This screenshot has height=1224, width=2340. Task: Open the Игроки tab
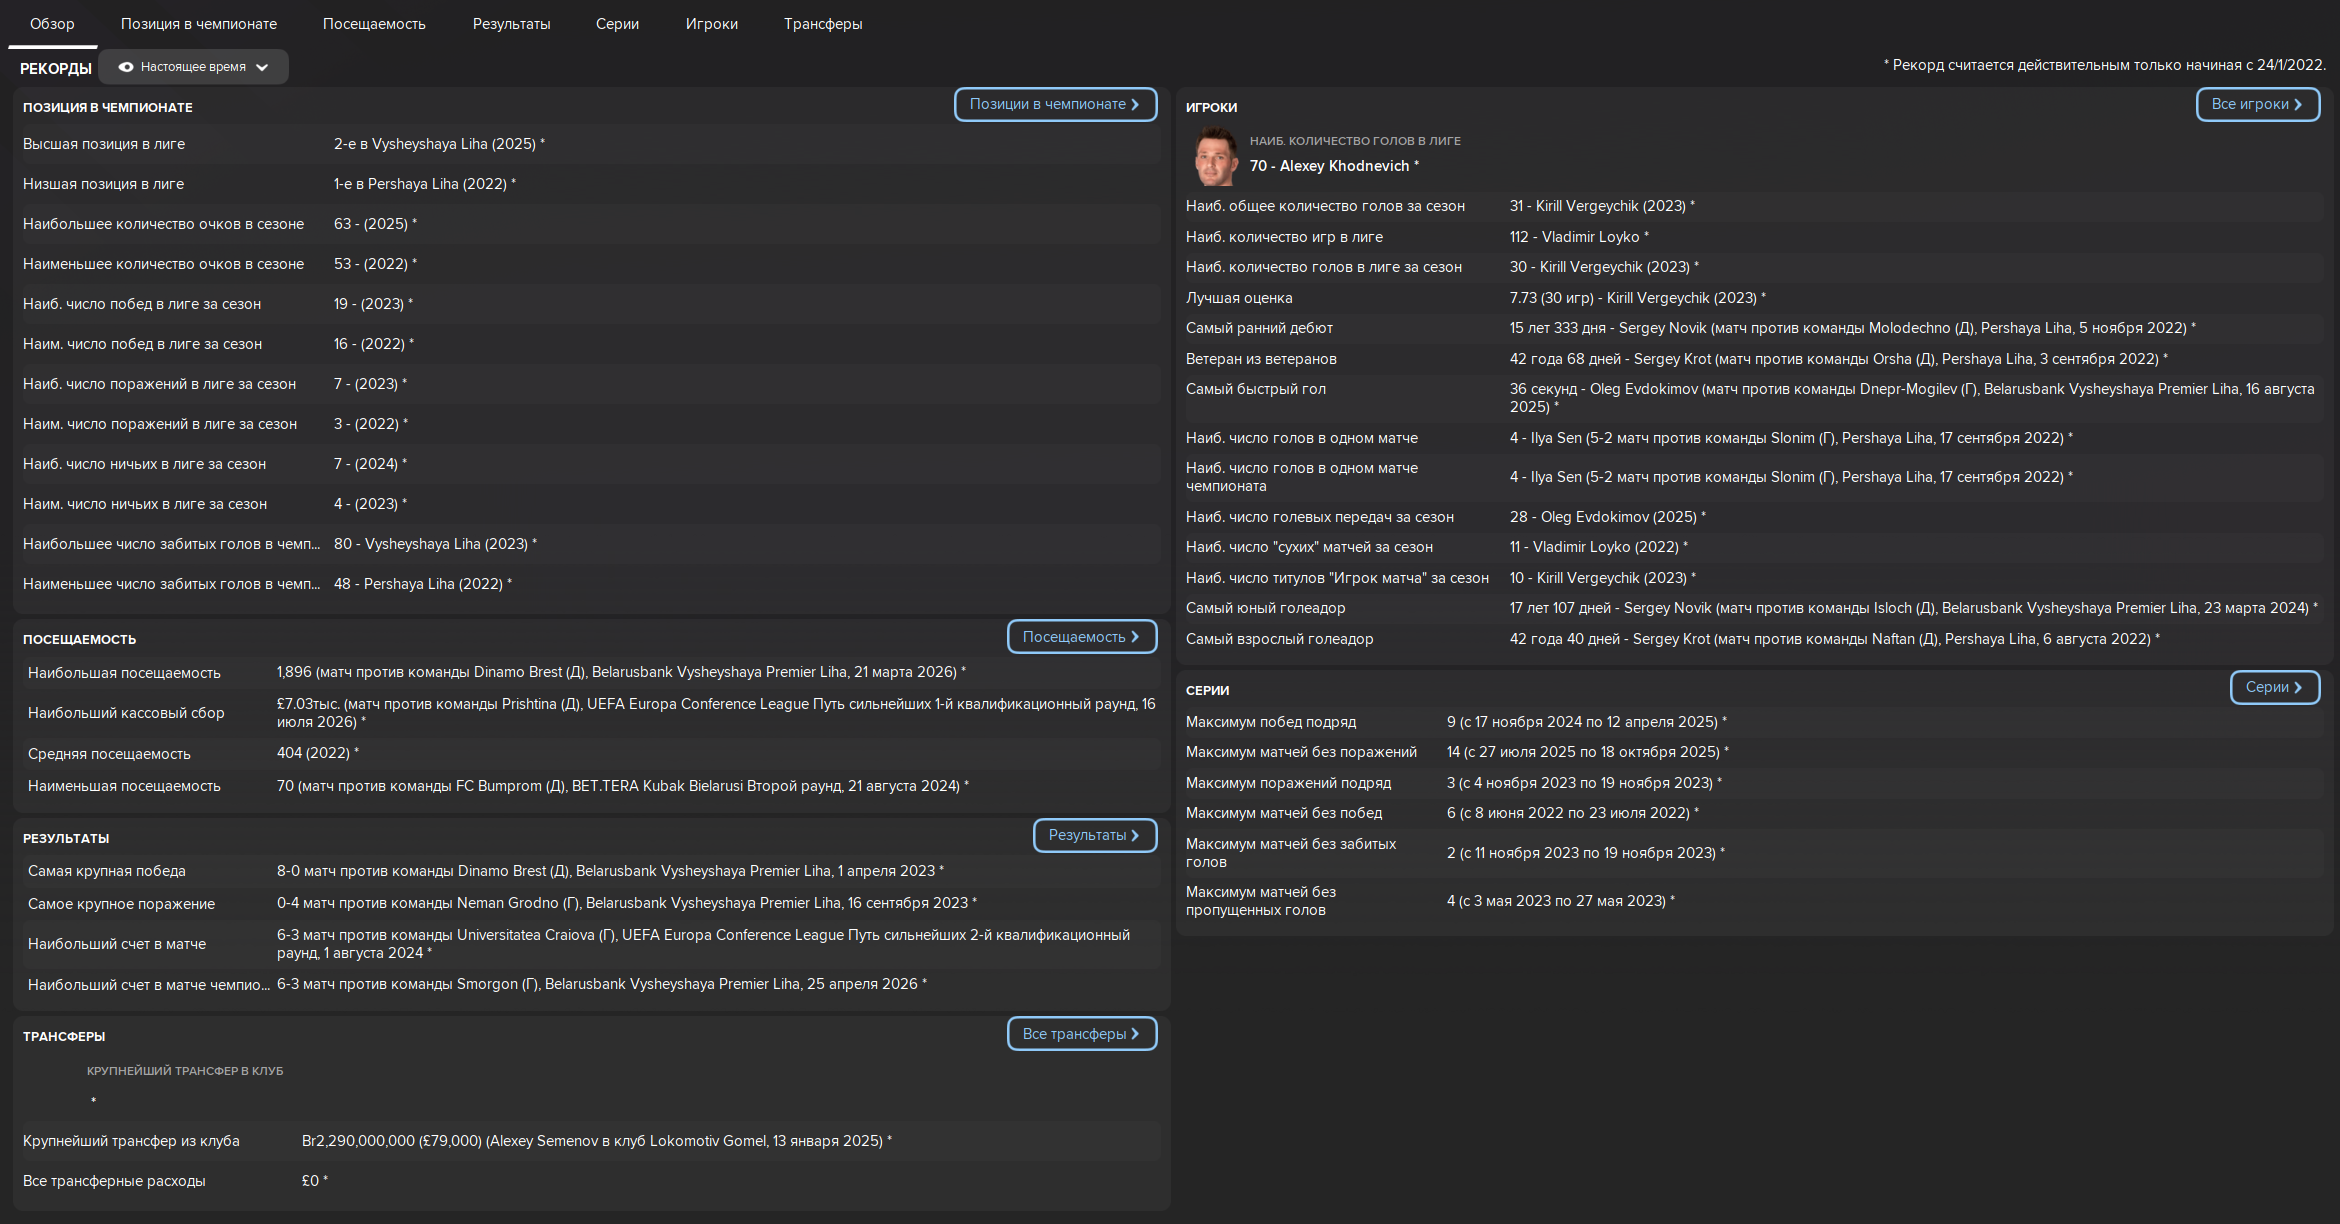(712, 24)
